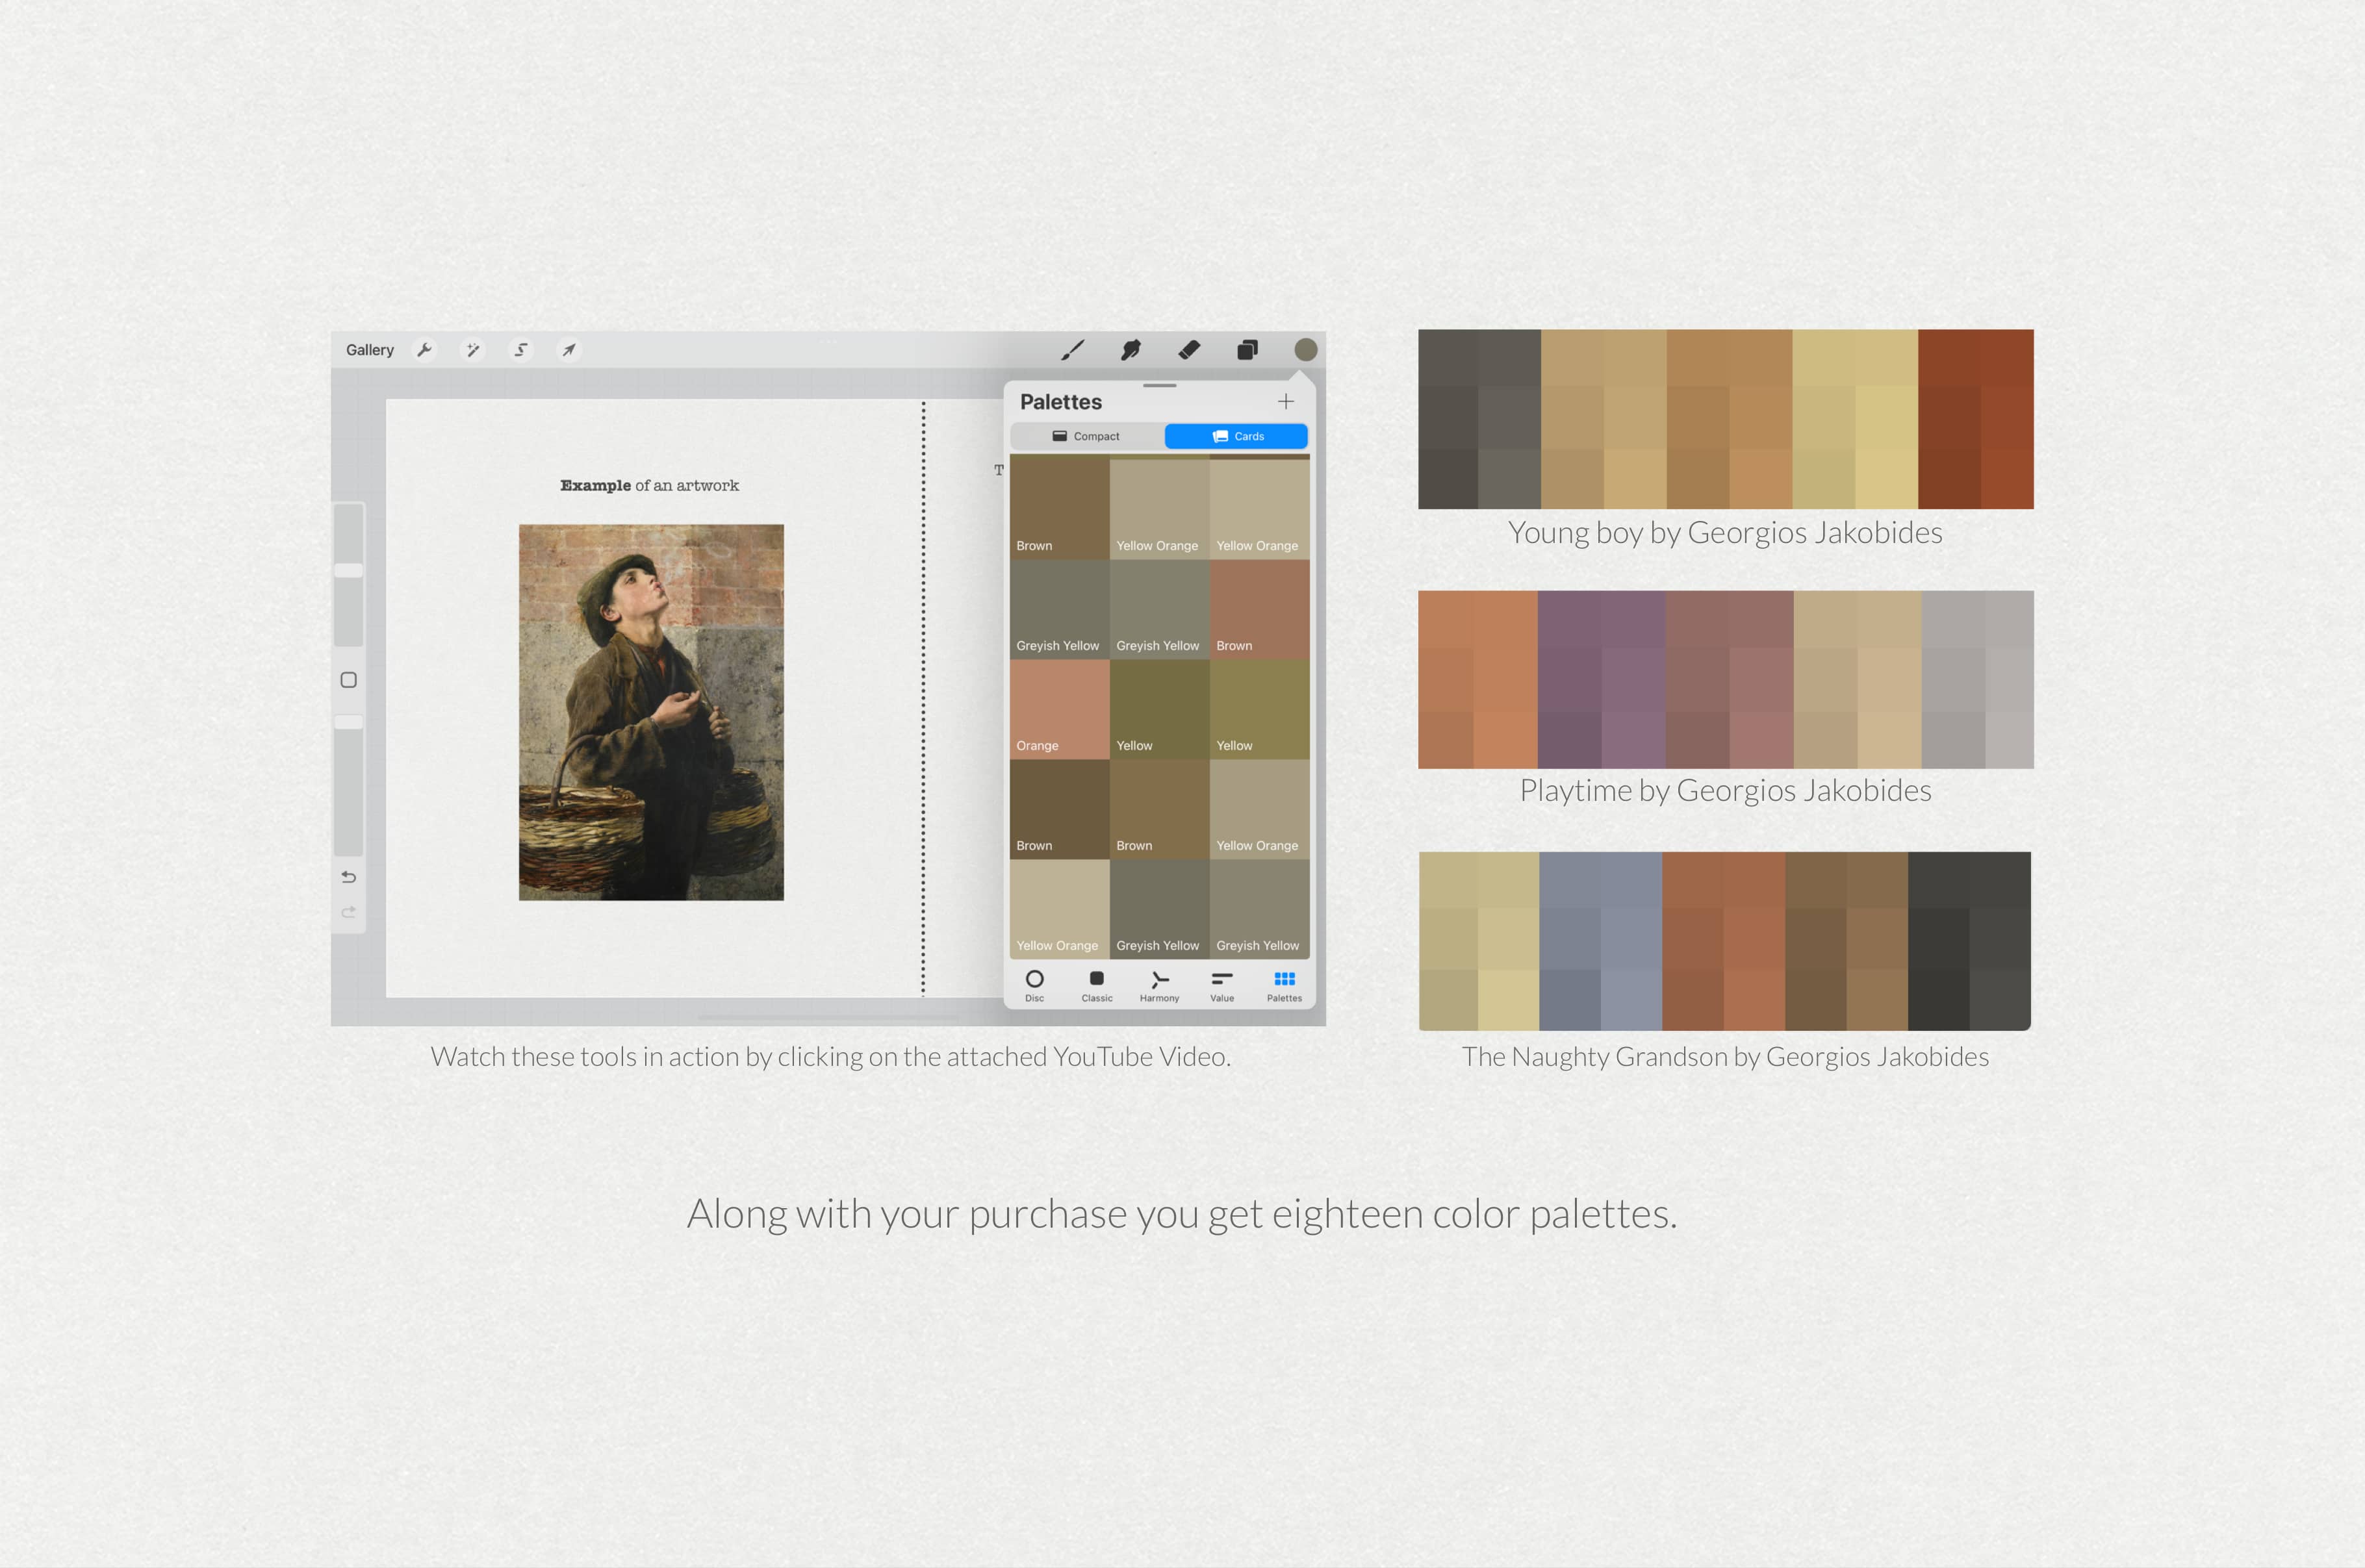Click the boy painting artwork thumbnail
This screenshot has width=2365, height=1568.
point(651,712)
